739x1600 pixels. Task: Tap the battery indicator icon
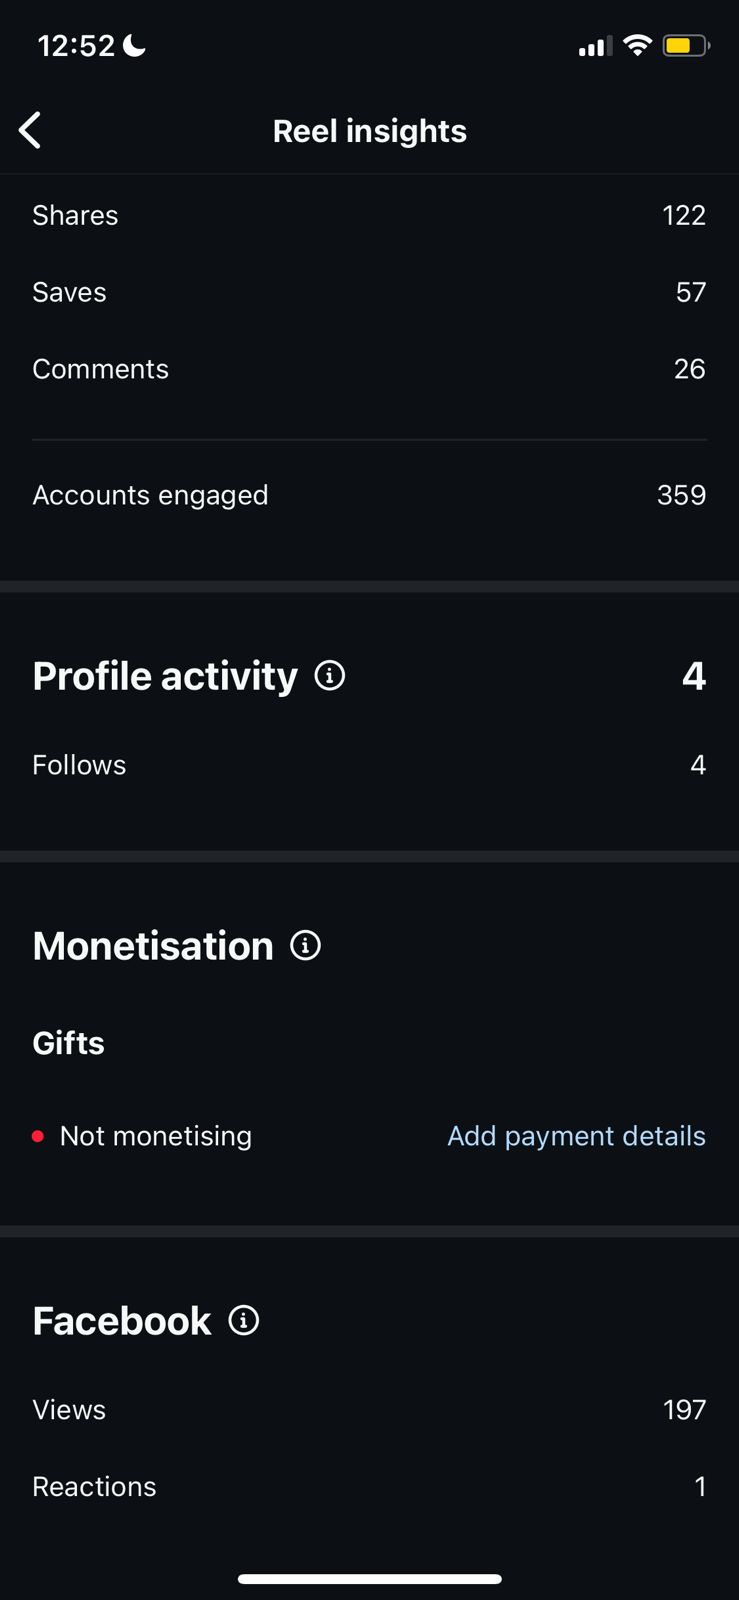coord(685,45)
